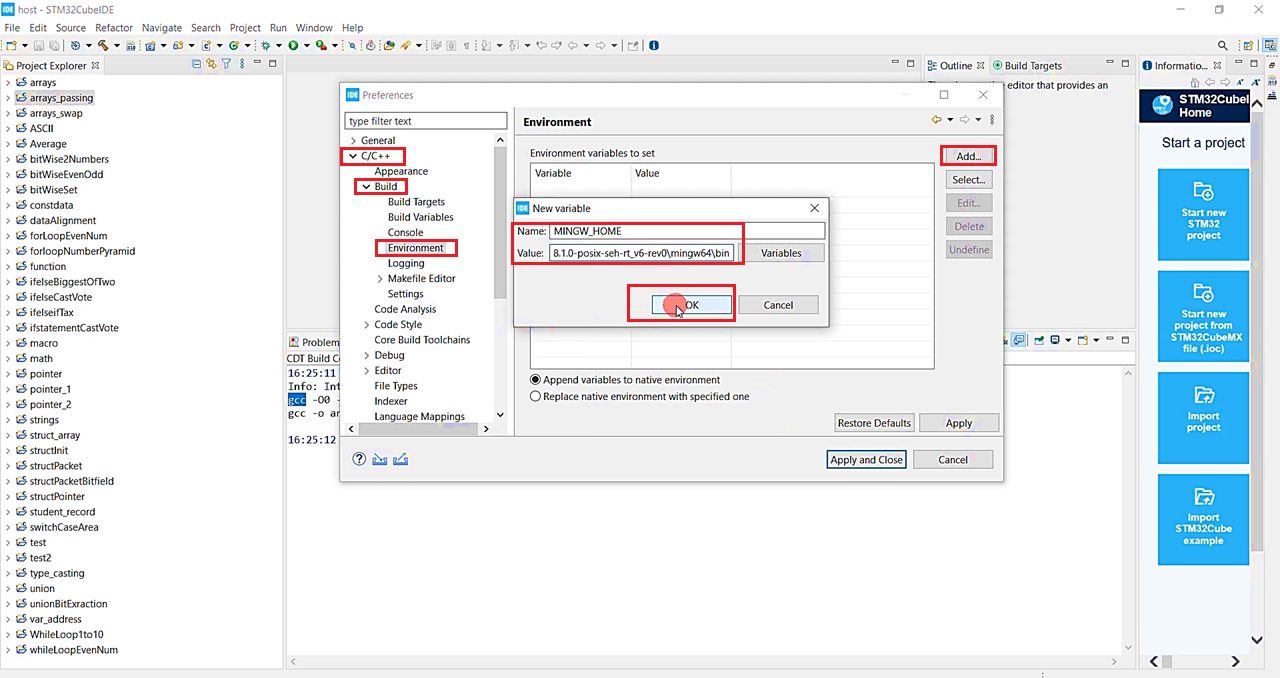Click the Home icon in the Information Center toolbar

(1195, 82)
